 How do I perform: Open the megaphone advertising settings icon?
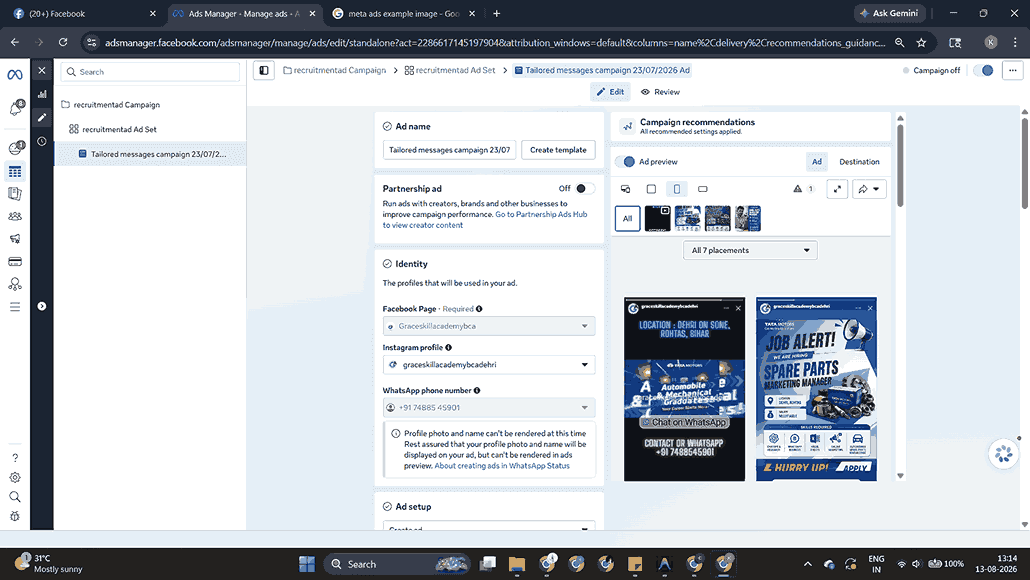point(14,238)
